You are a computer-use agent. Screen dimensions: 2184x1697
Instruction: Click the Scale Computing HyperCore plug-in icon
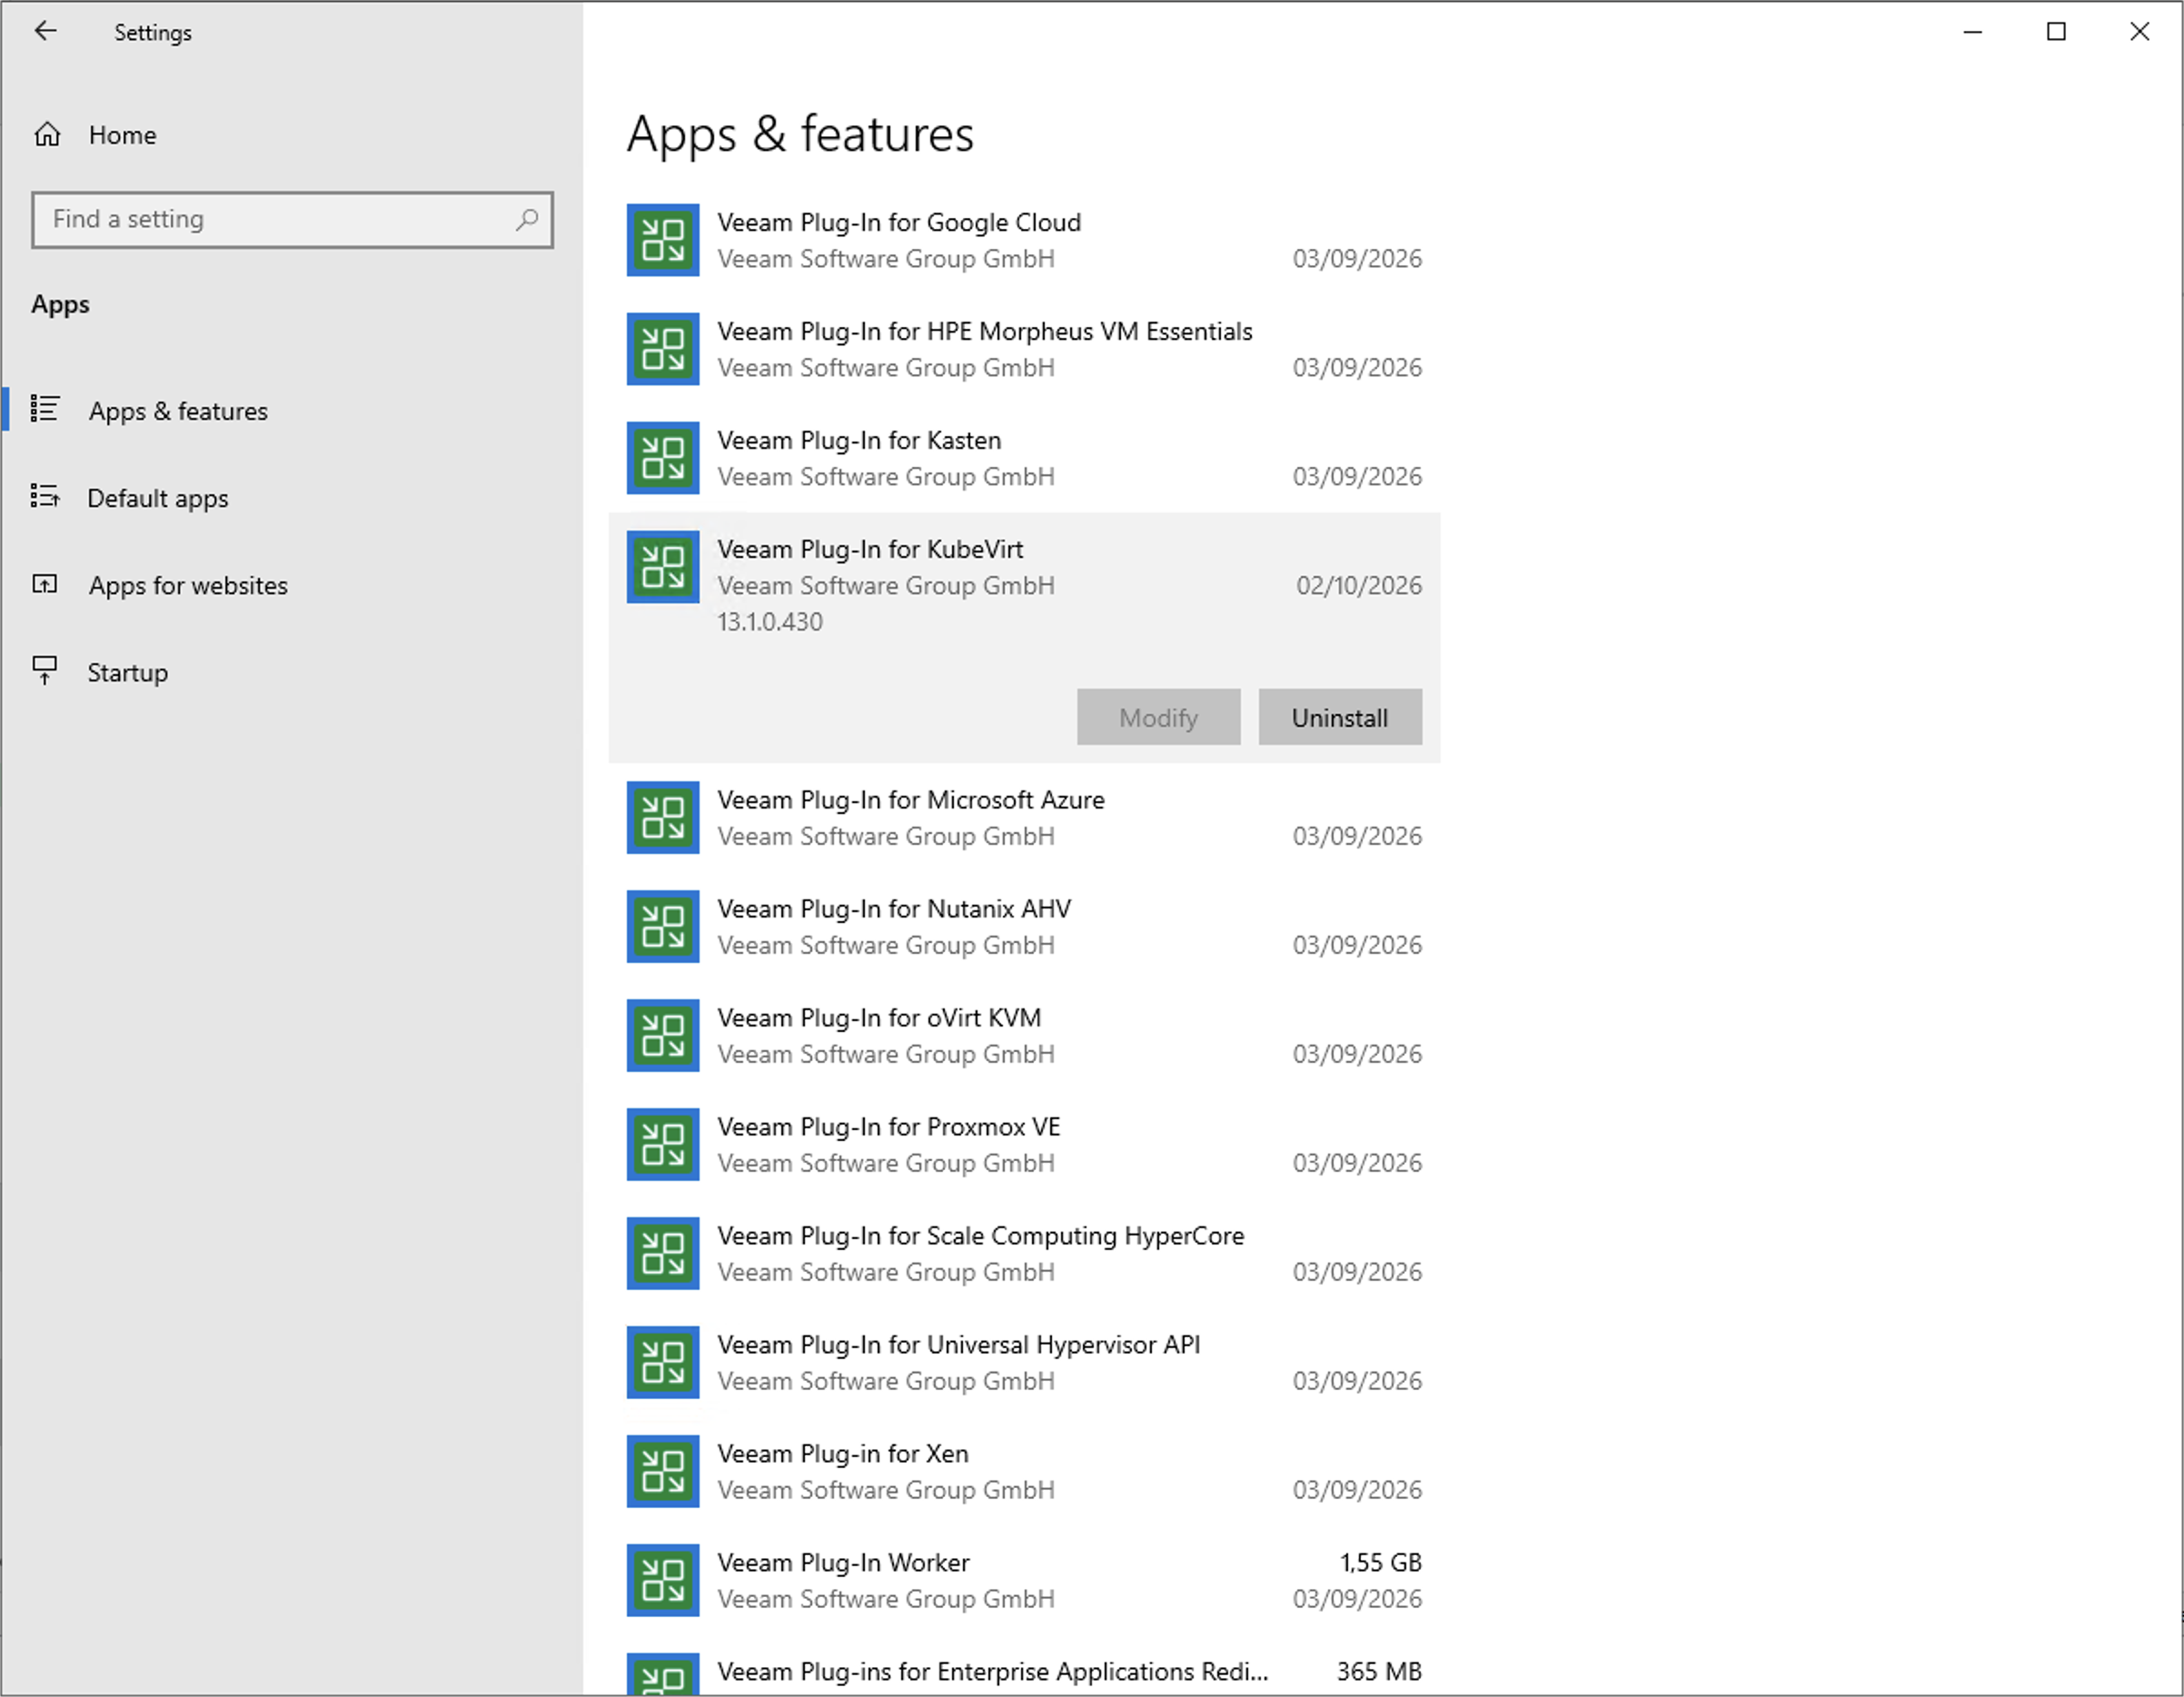663,1253
